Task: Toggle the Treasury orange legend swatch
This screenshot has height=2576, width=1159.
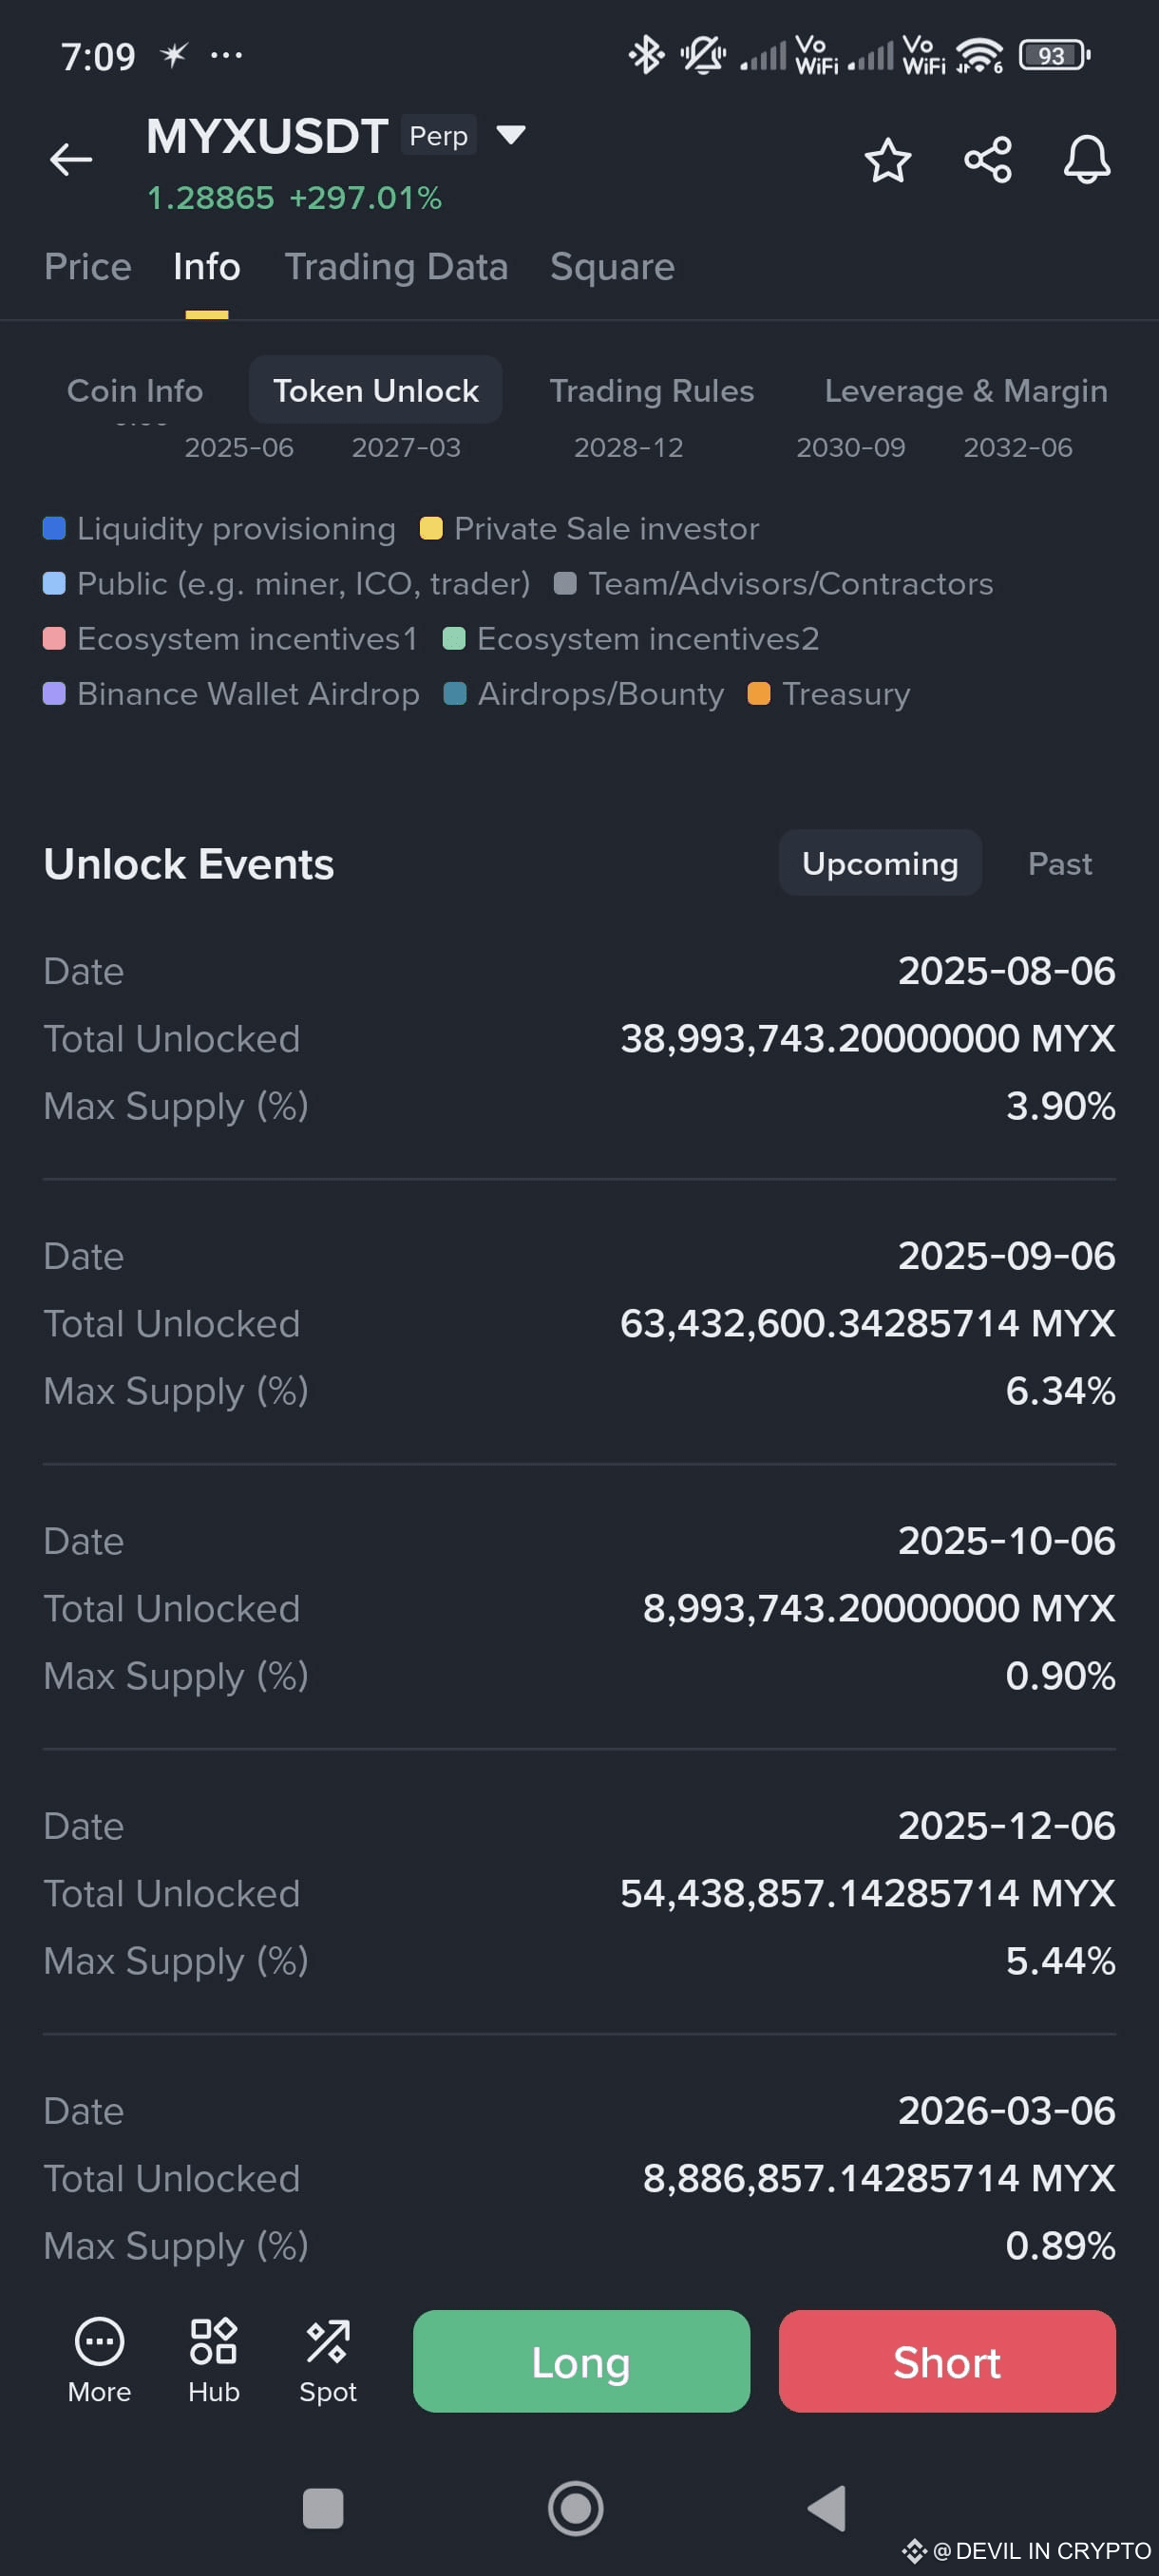Action: [x=759, y=693]
